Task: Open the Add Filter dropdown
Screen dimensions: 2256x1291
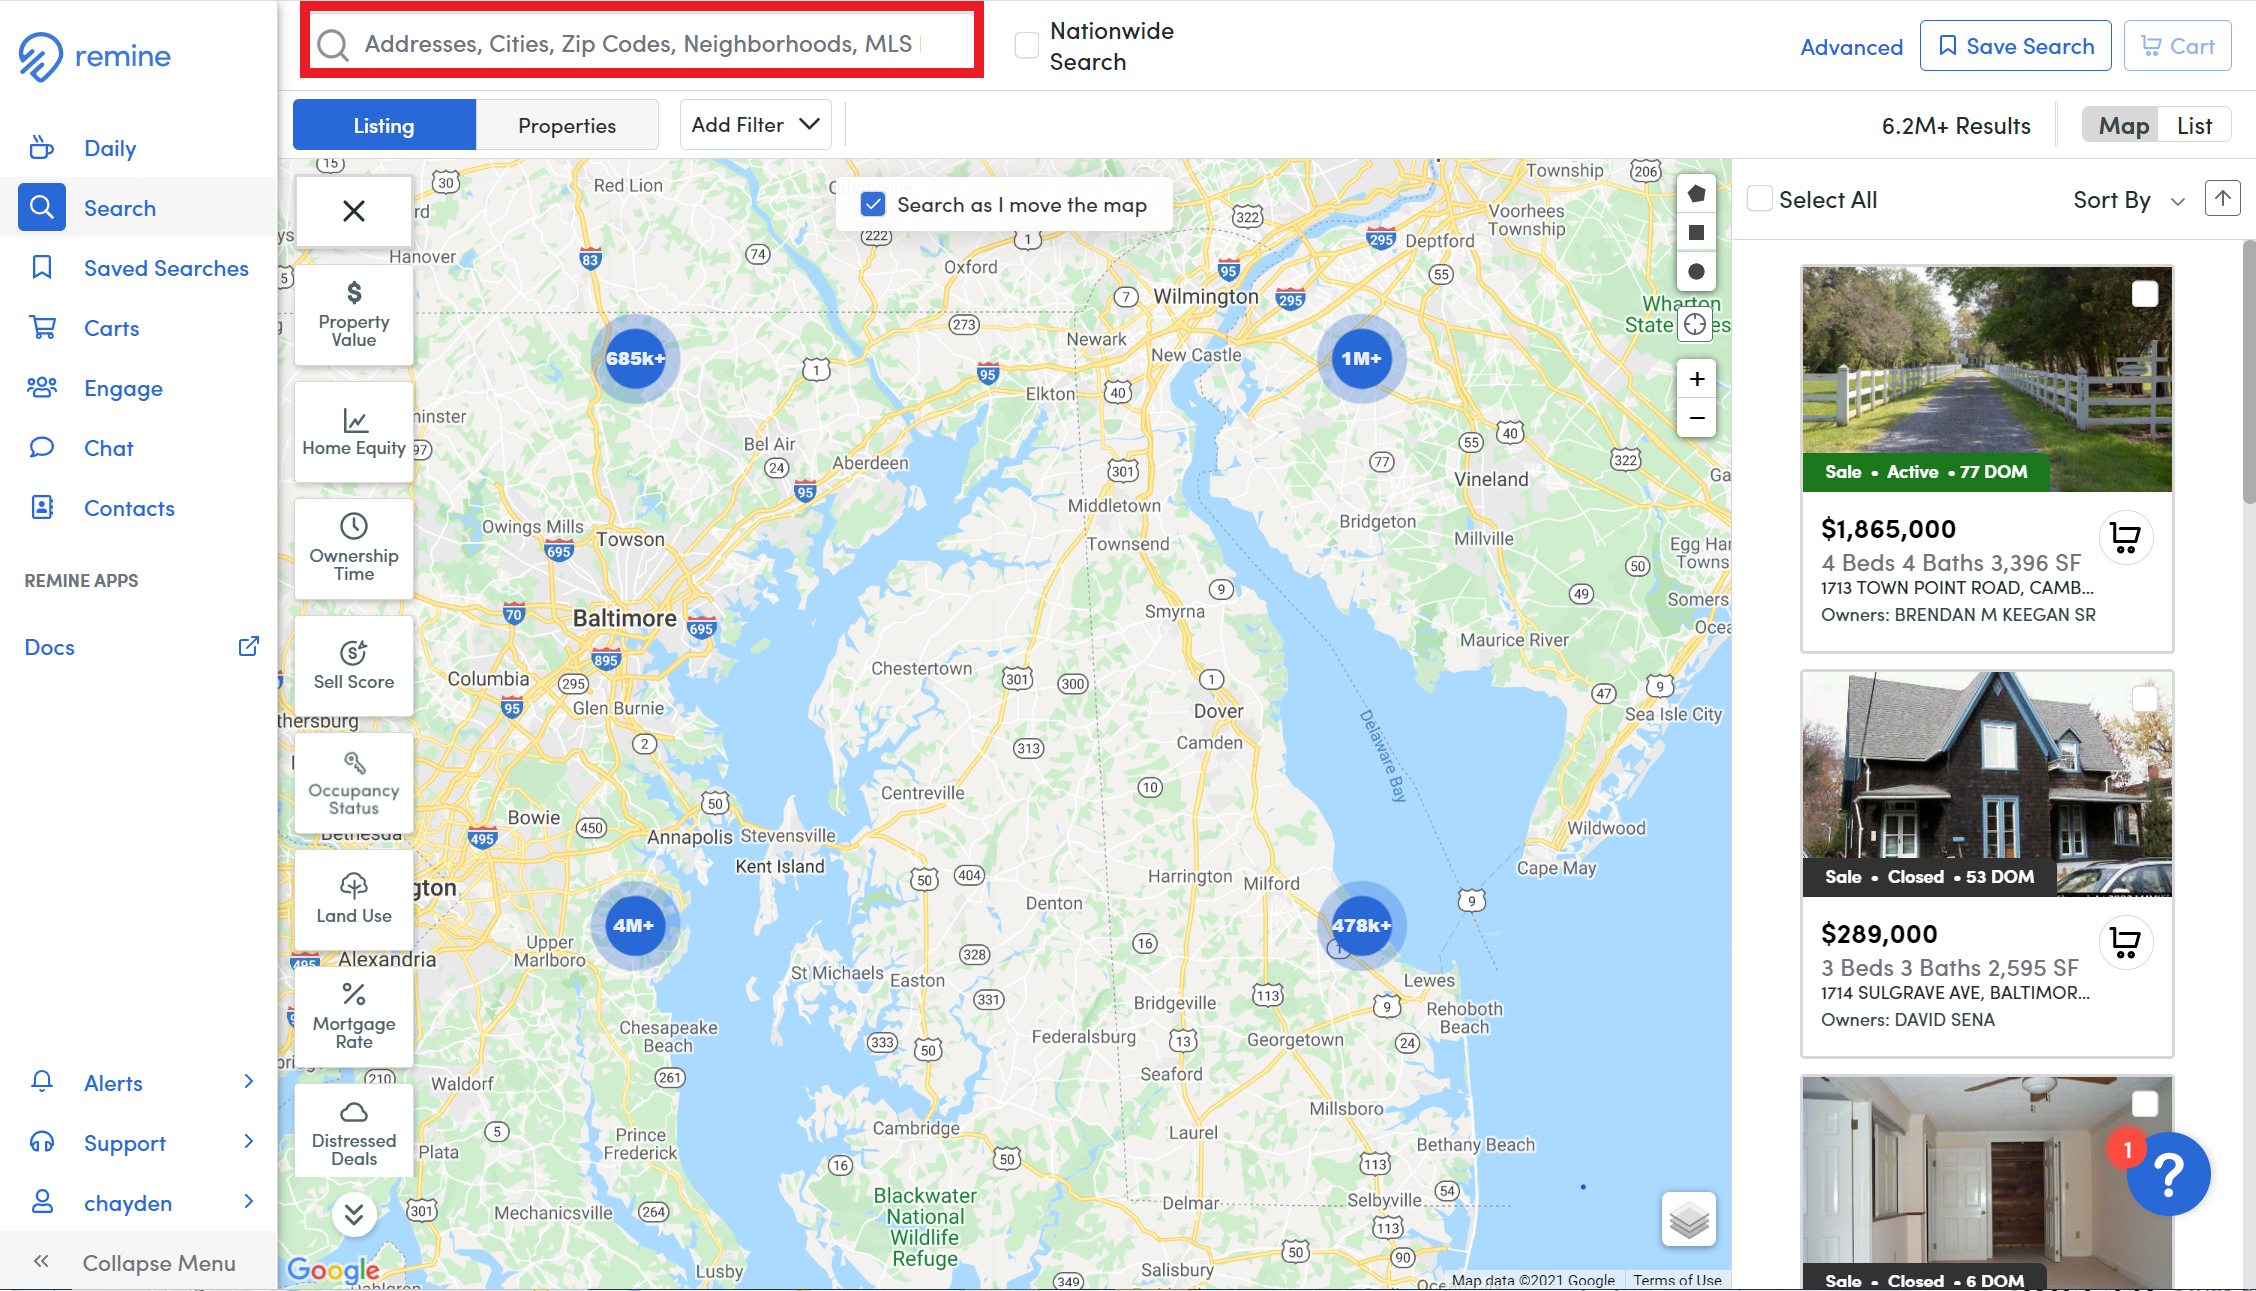Action: (x=755, y=125)
